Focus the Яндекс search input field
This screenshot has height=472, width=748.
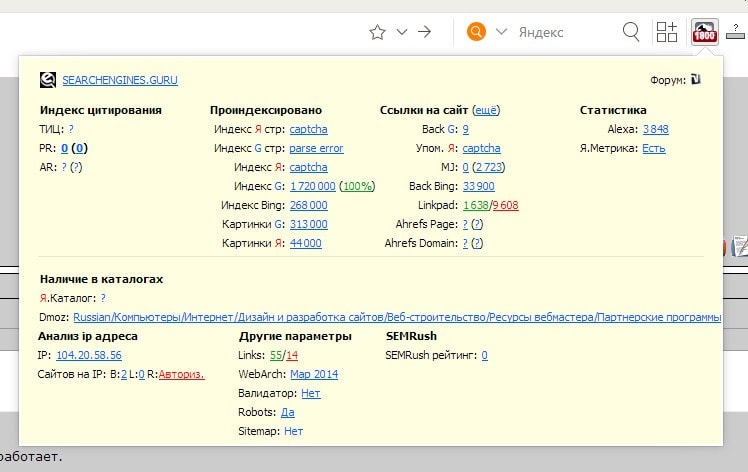565,32
